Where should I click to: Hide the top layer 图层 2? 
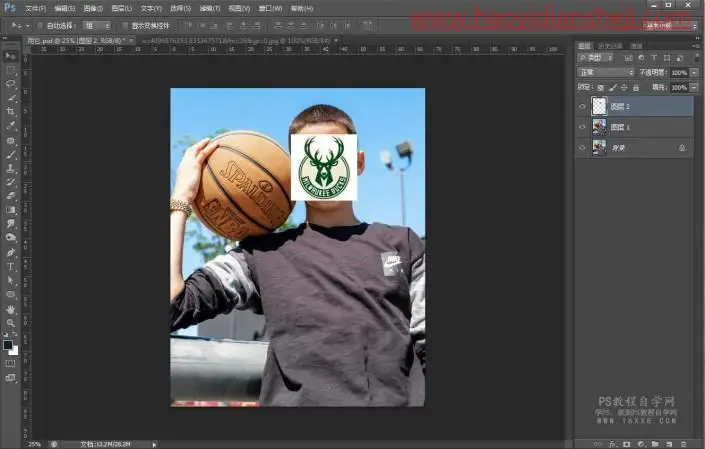pyautogui.click(x=582, y=107)
